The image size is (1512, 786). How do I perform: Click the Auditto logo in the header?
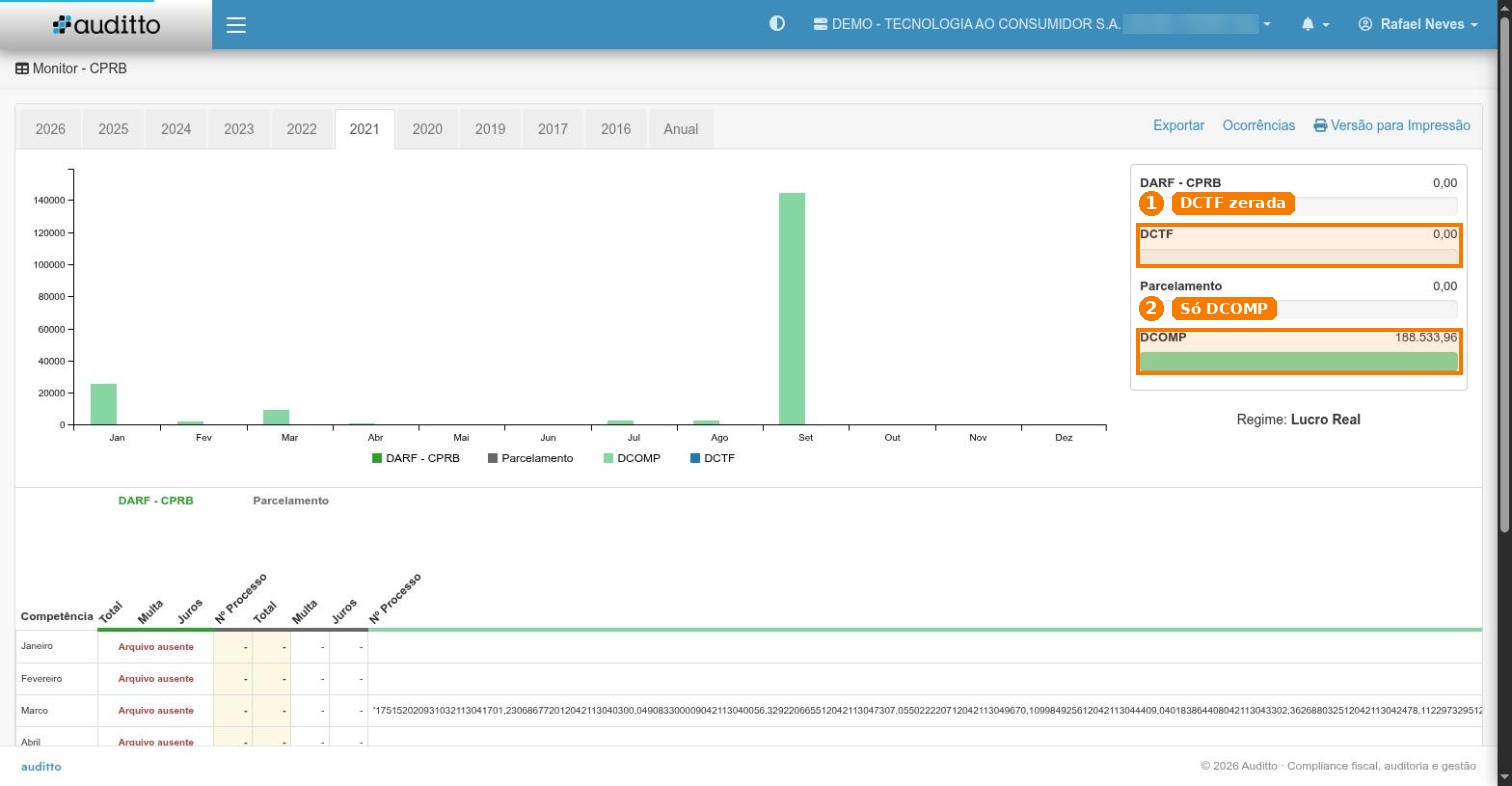tap(106, 25)
